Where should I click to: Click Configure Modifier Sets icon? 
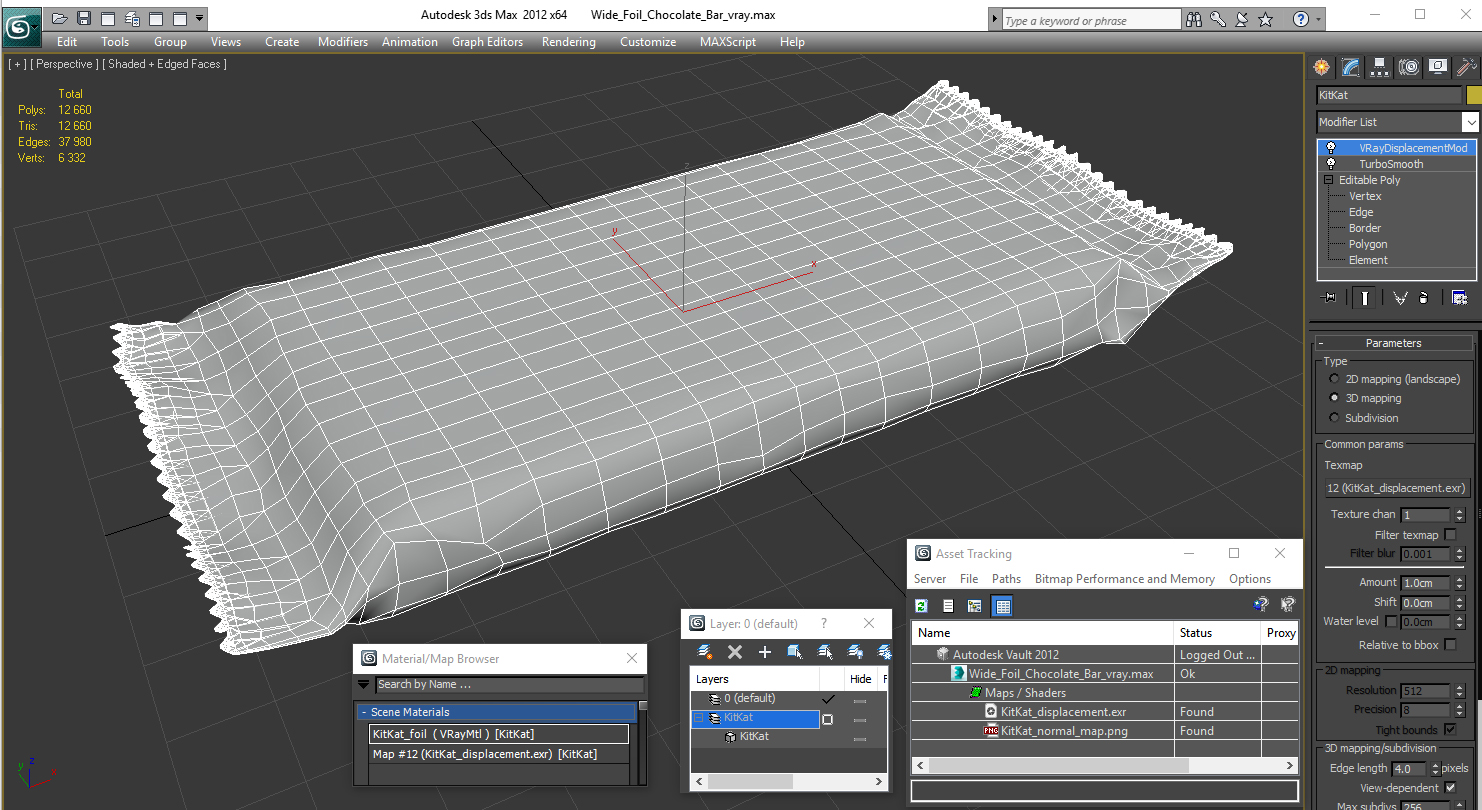(x=1459, y=297)
